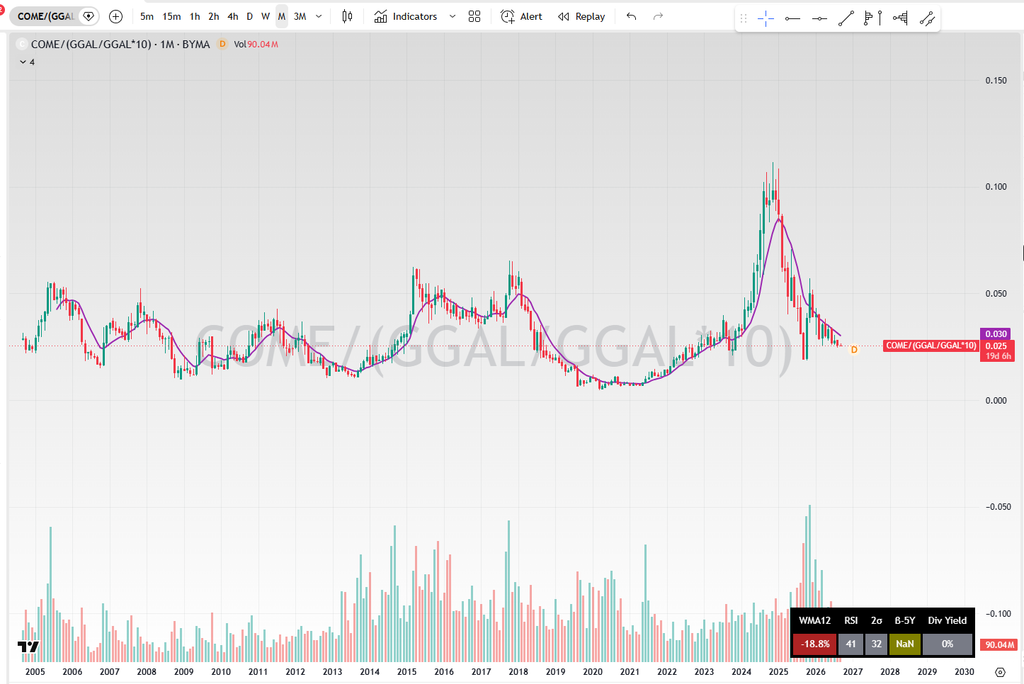The width and height of the screenshot is (1024, 684).
Task: Switch chart to the W weekly interval
Action: pyautogui.click(x=265, y=16)
